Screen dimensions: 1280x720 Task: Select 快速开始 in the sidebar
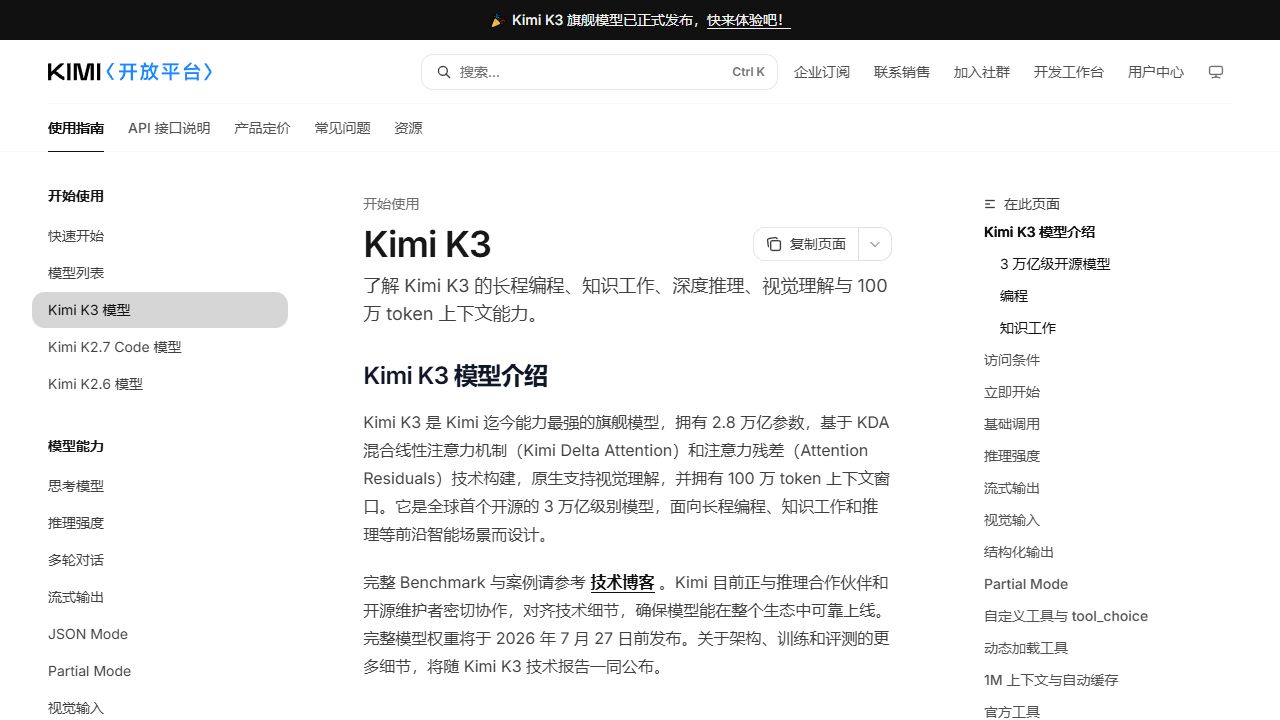(x=76, y=236)
